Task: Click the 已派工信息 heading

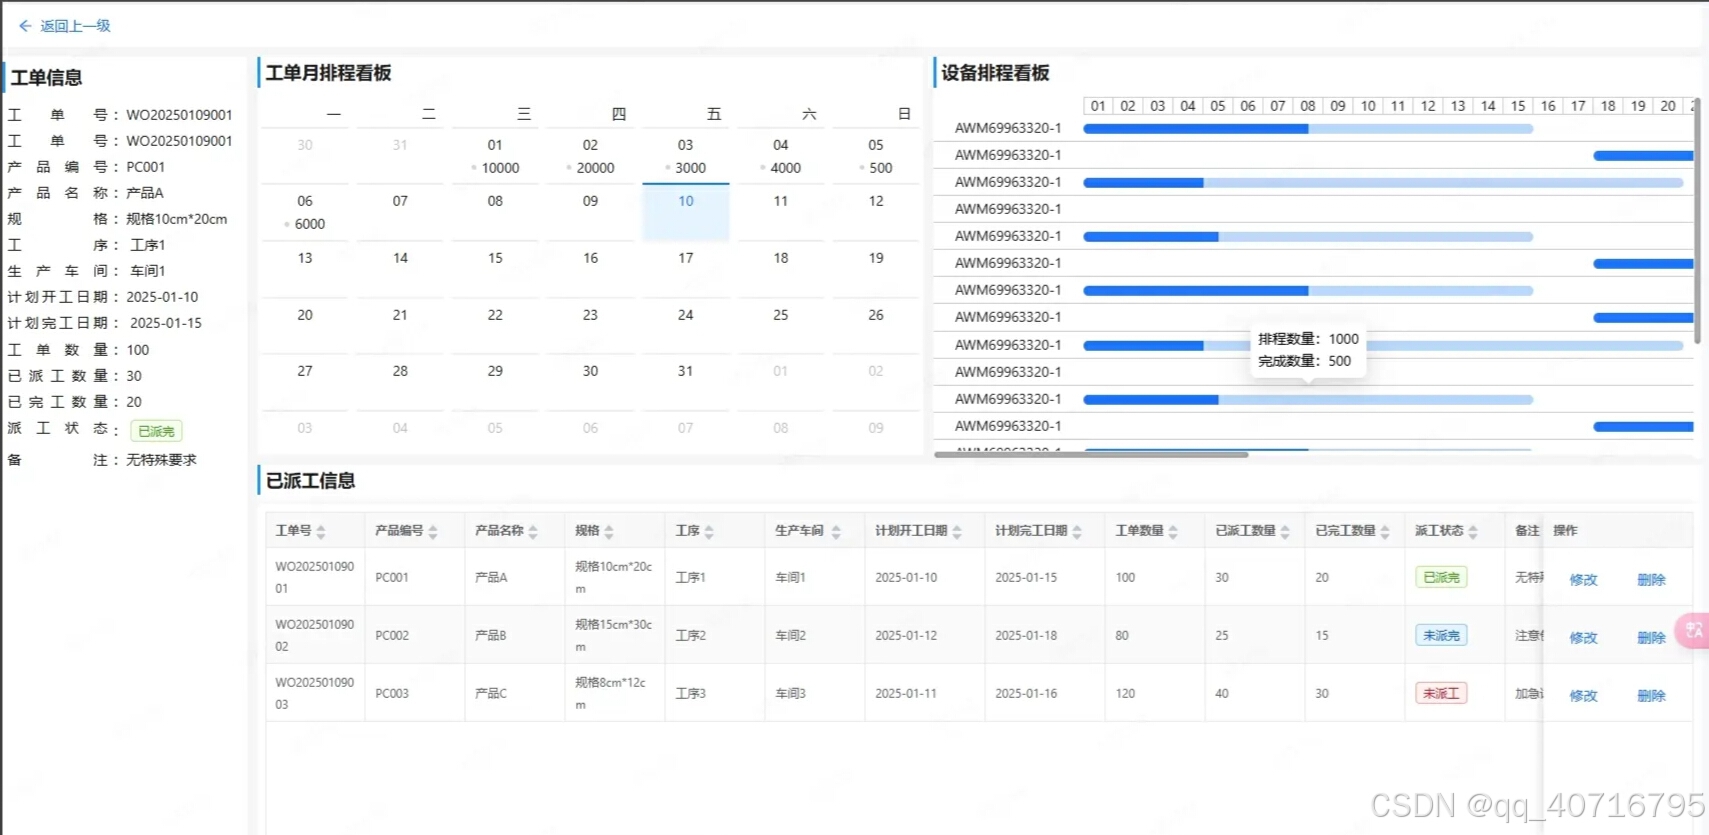Action: pyautogui.click(x=310, y=481)
